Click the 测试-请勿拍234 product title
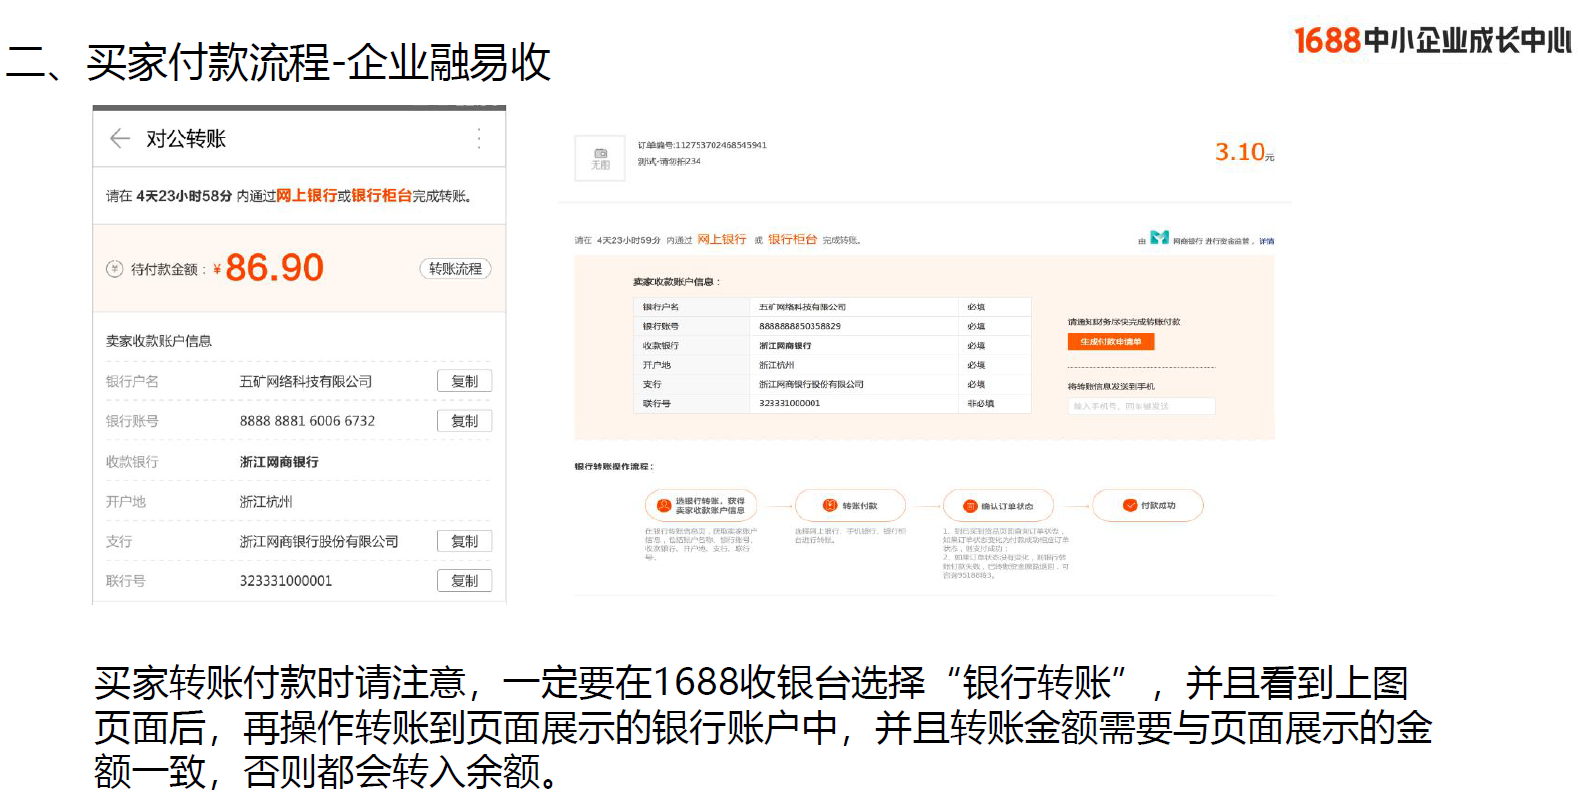Image resolution: width=1578 pixels, height=804 pixels. point(669,161)
